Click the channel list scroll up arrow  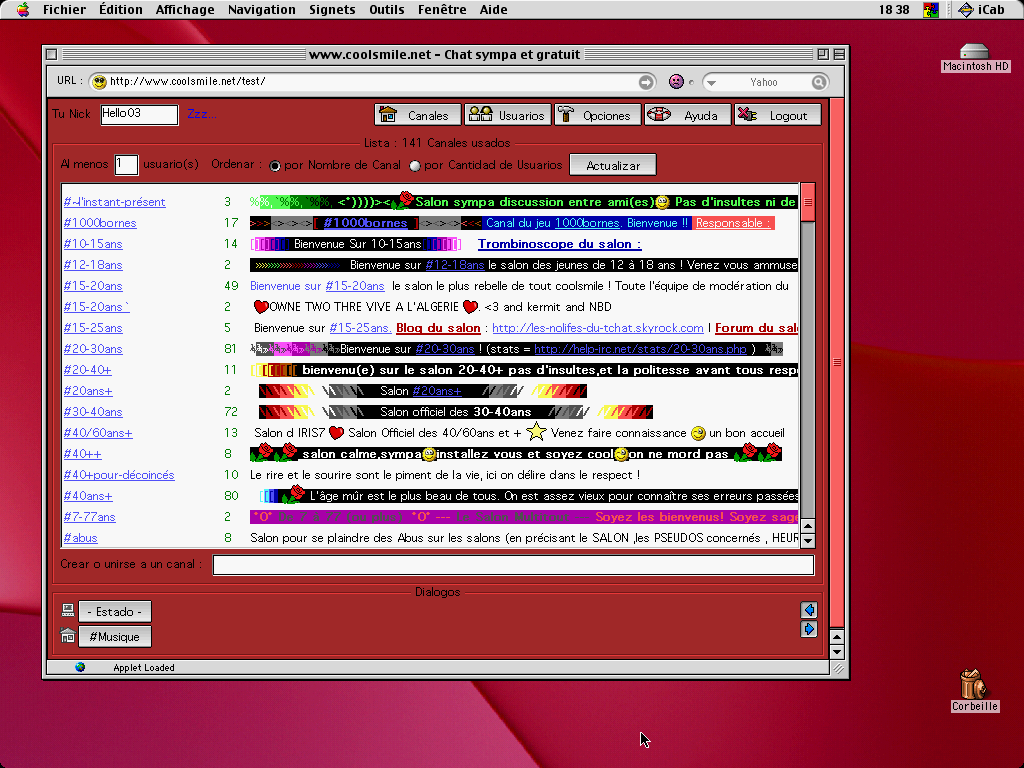click(808, 526)
